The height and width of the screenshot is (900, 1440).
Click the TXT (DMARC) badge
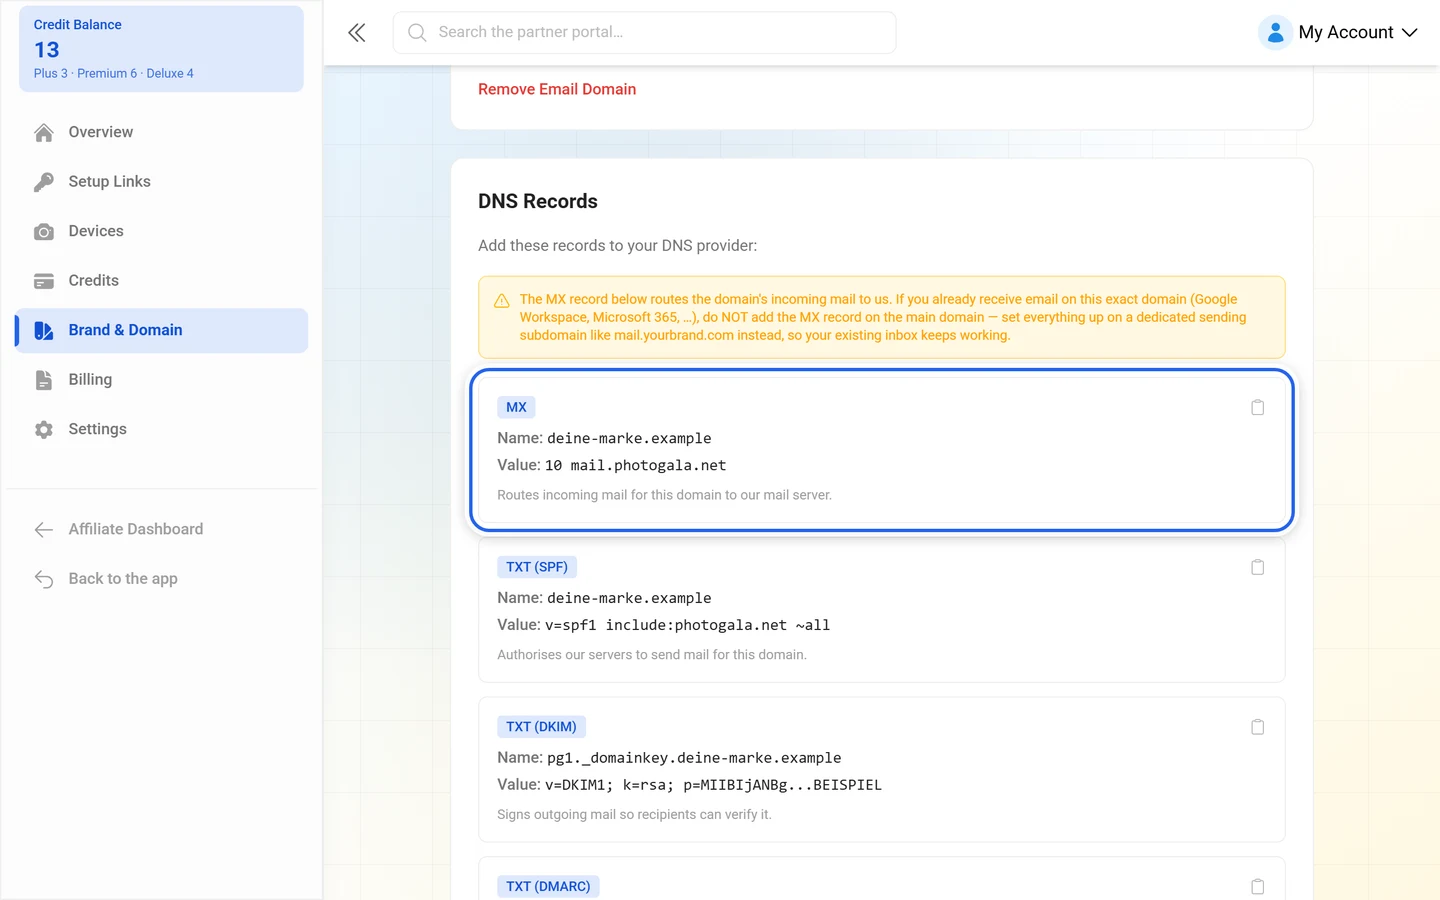(x=548, y=887)
